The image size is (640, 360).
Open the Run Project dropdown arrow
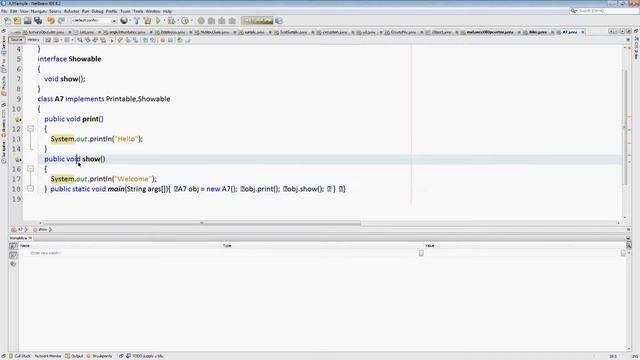[164, 20]
